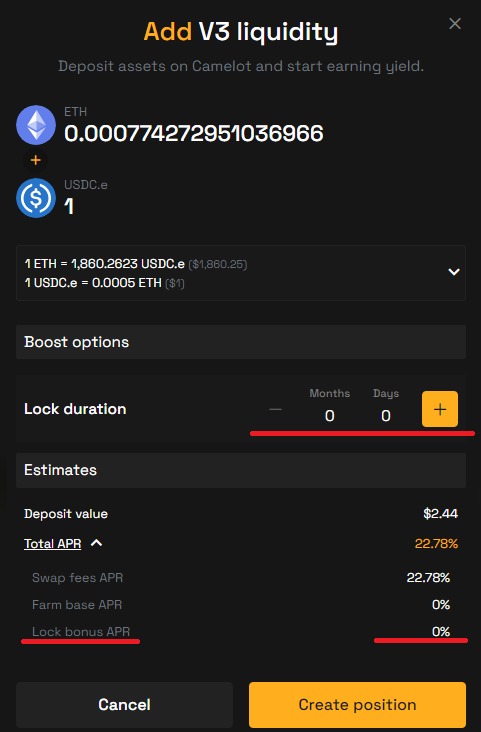
Task: Click the orange plus between tokens
Action: (x=35, y=161)
